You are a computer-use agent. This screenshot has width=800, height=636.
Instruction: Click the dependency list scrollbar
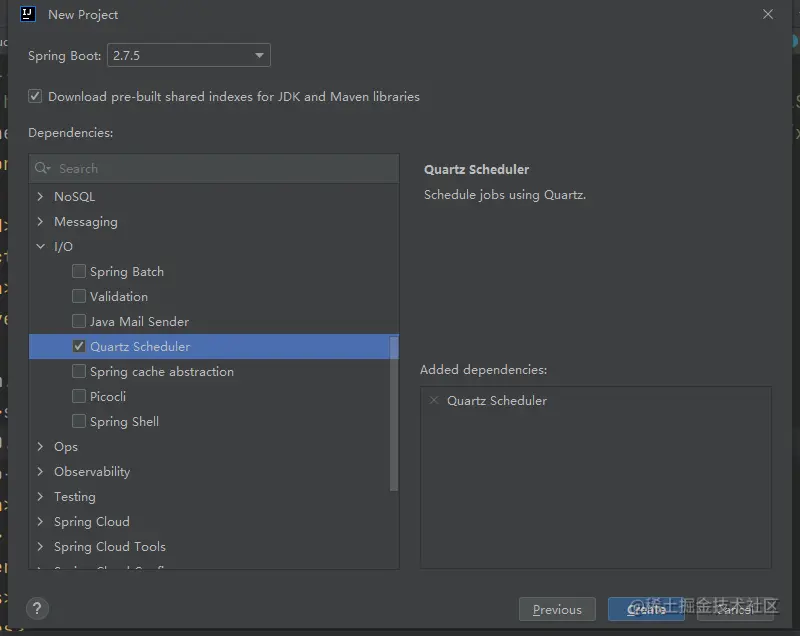394,413
